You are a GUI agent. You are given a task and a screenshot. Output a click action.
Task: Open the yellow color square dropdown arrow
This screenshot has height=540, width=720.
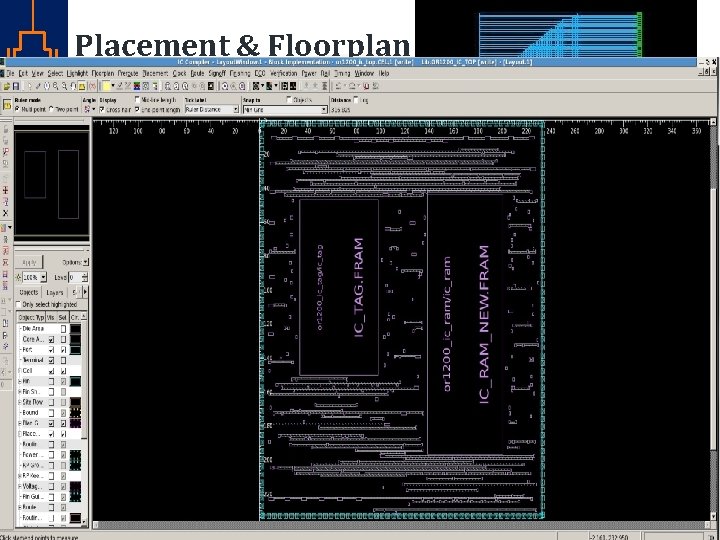113,86
